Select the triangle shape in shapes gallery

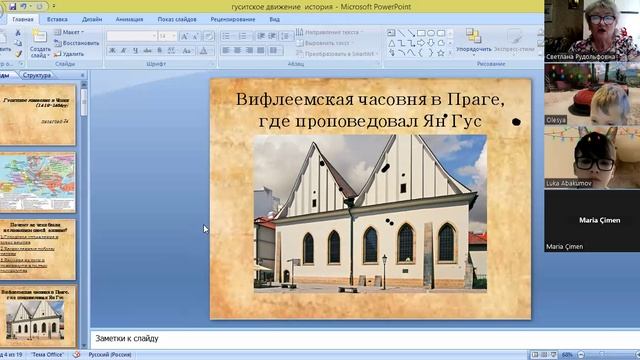pos(391,43)
